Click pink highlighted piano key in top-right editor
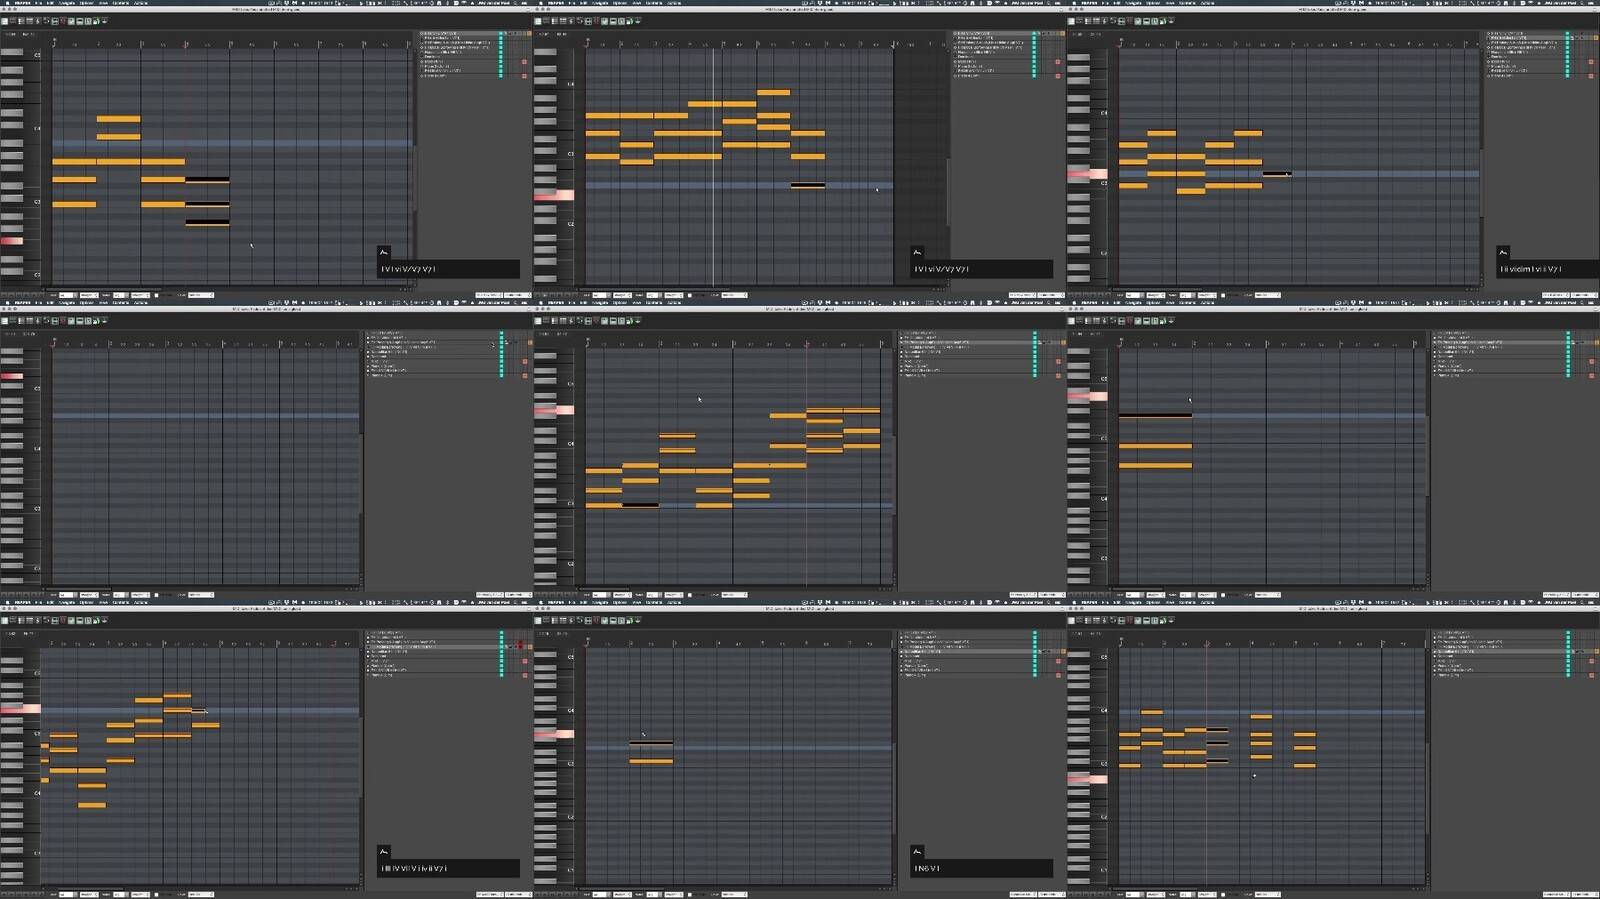This screenshot has width=1600, height=899. (x=1086, y=174)
